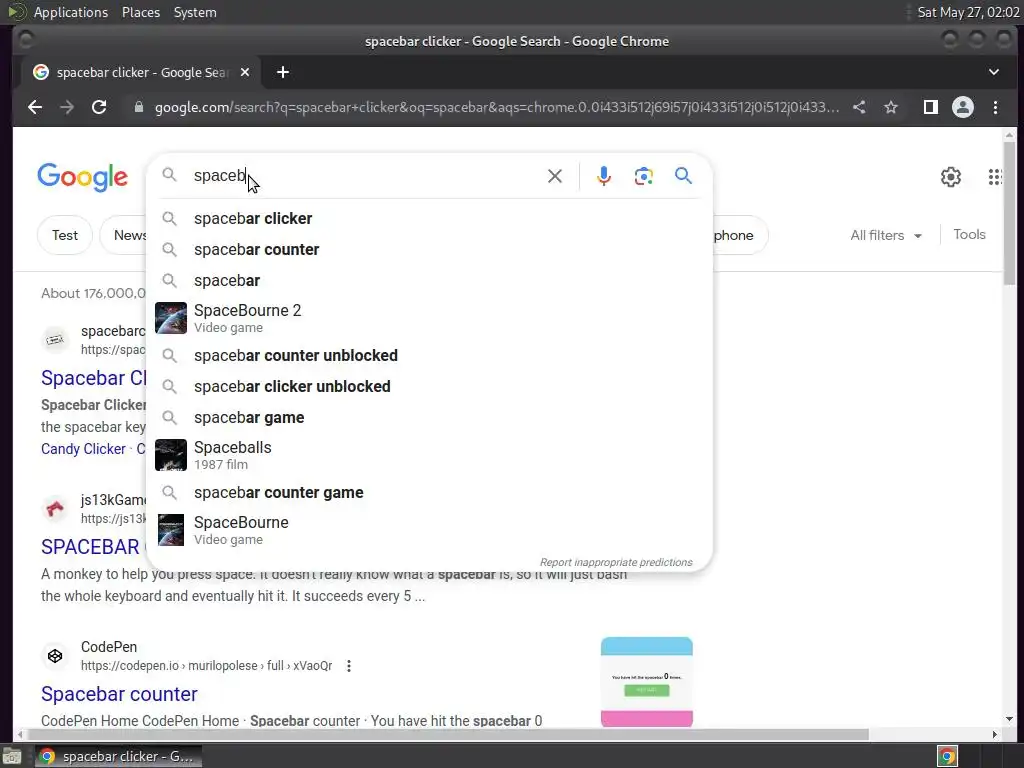Screen dimensions: 1024x768
Task: Open the Places menu
Action: (x=140, y=12)
